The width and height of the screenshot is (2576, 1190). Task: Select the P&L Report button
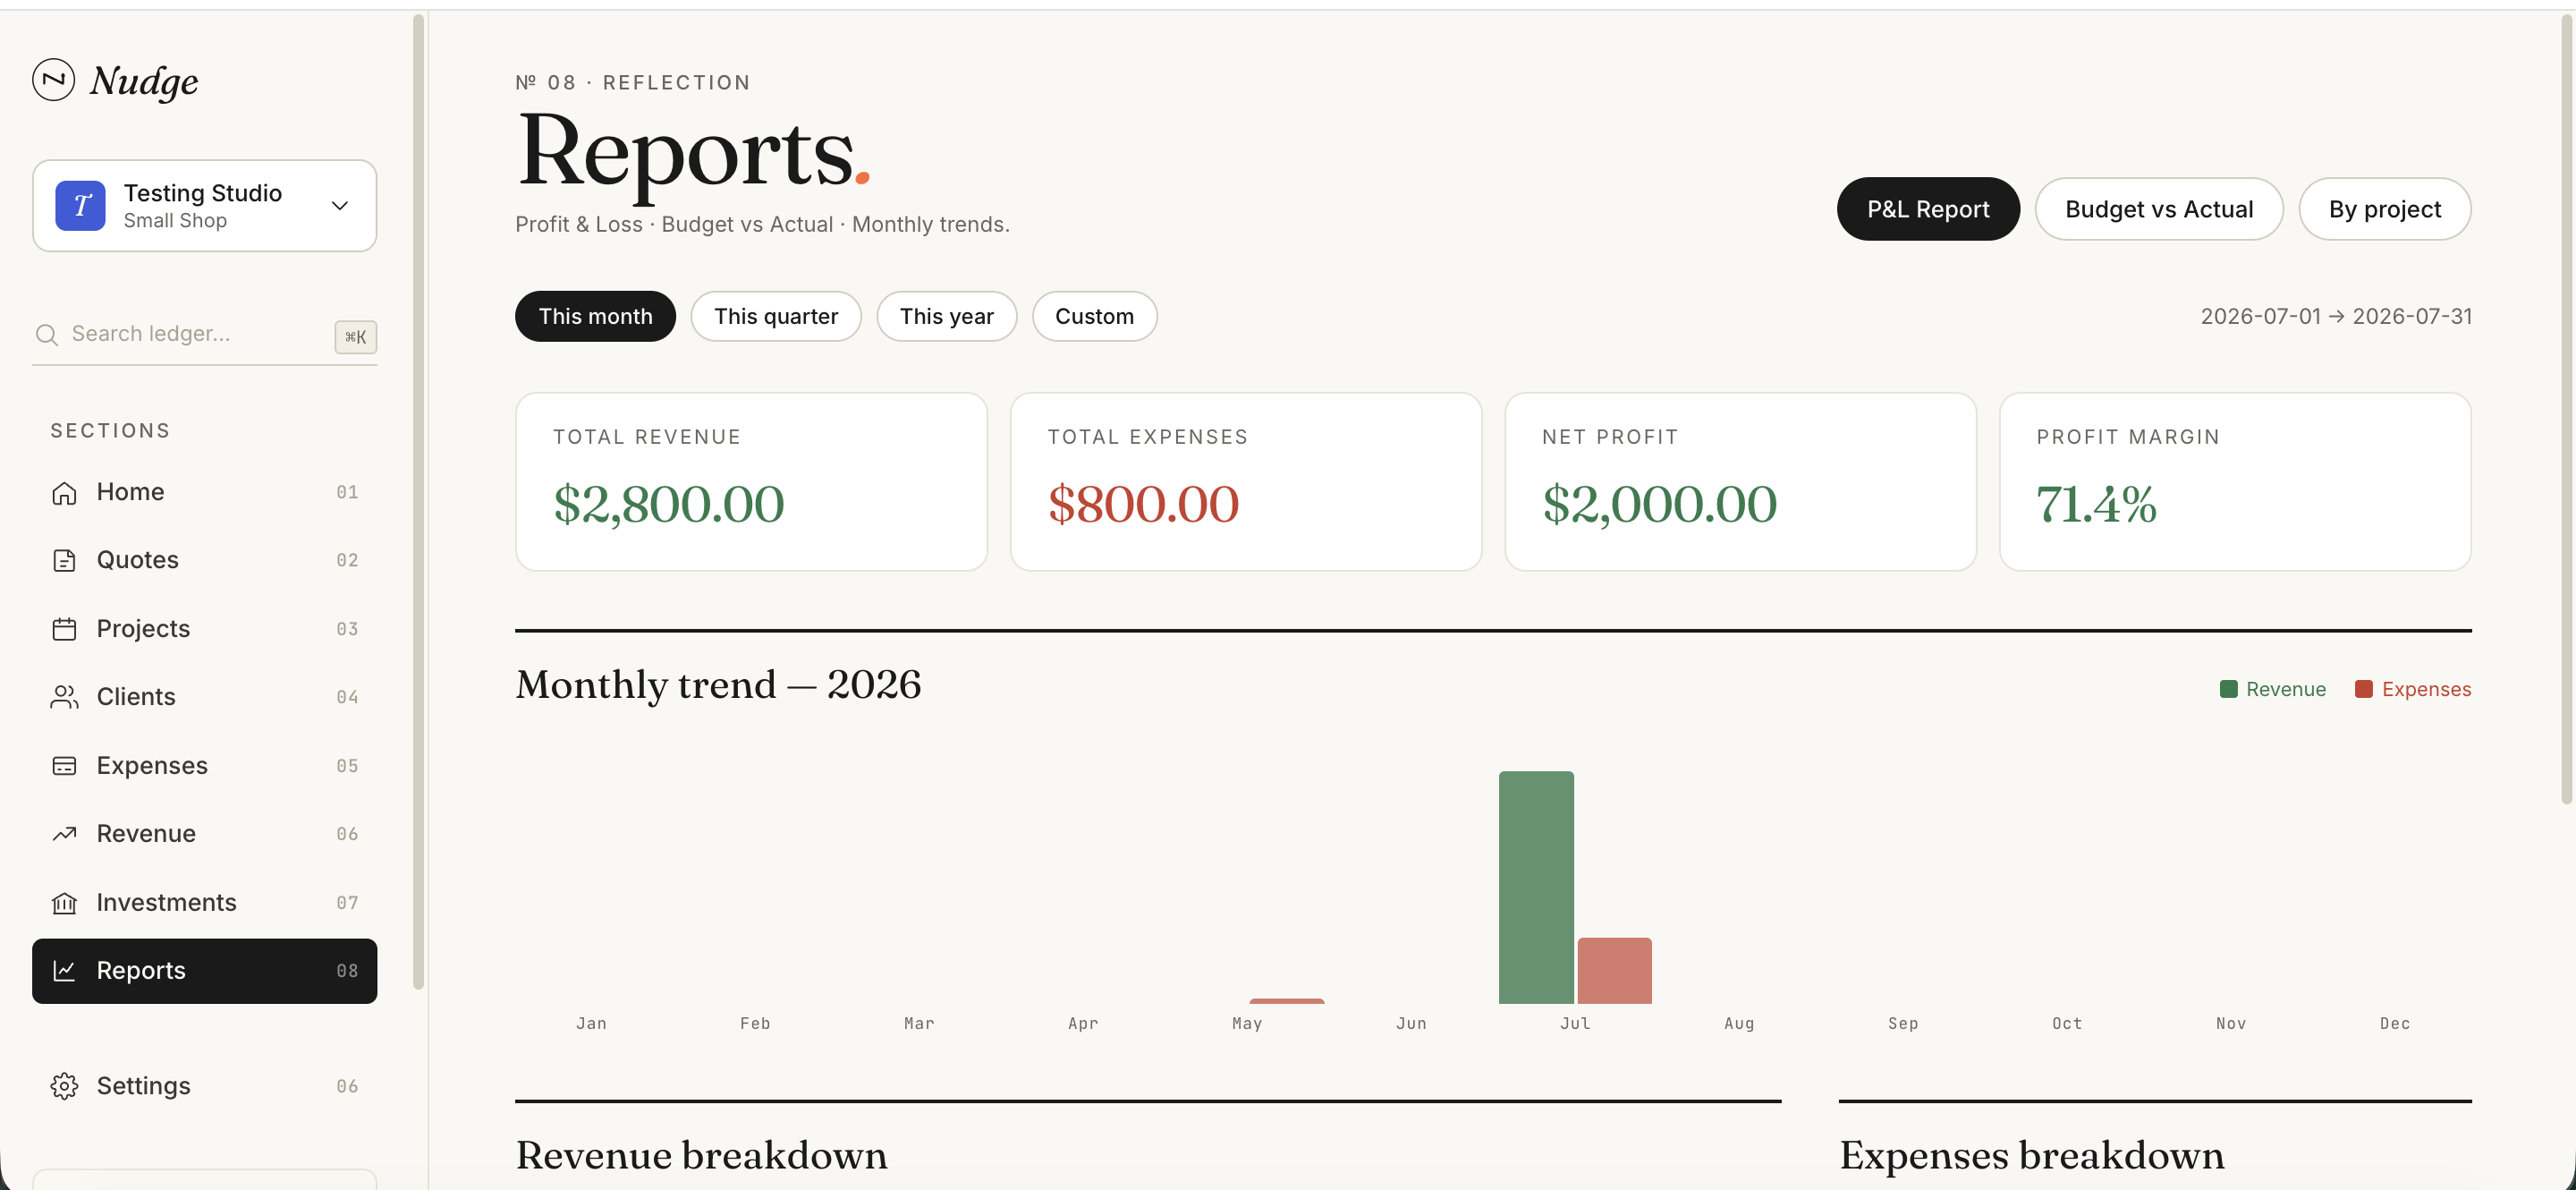1927,209
